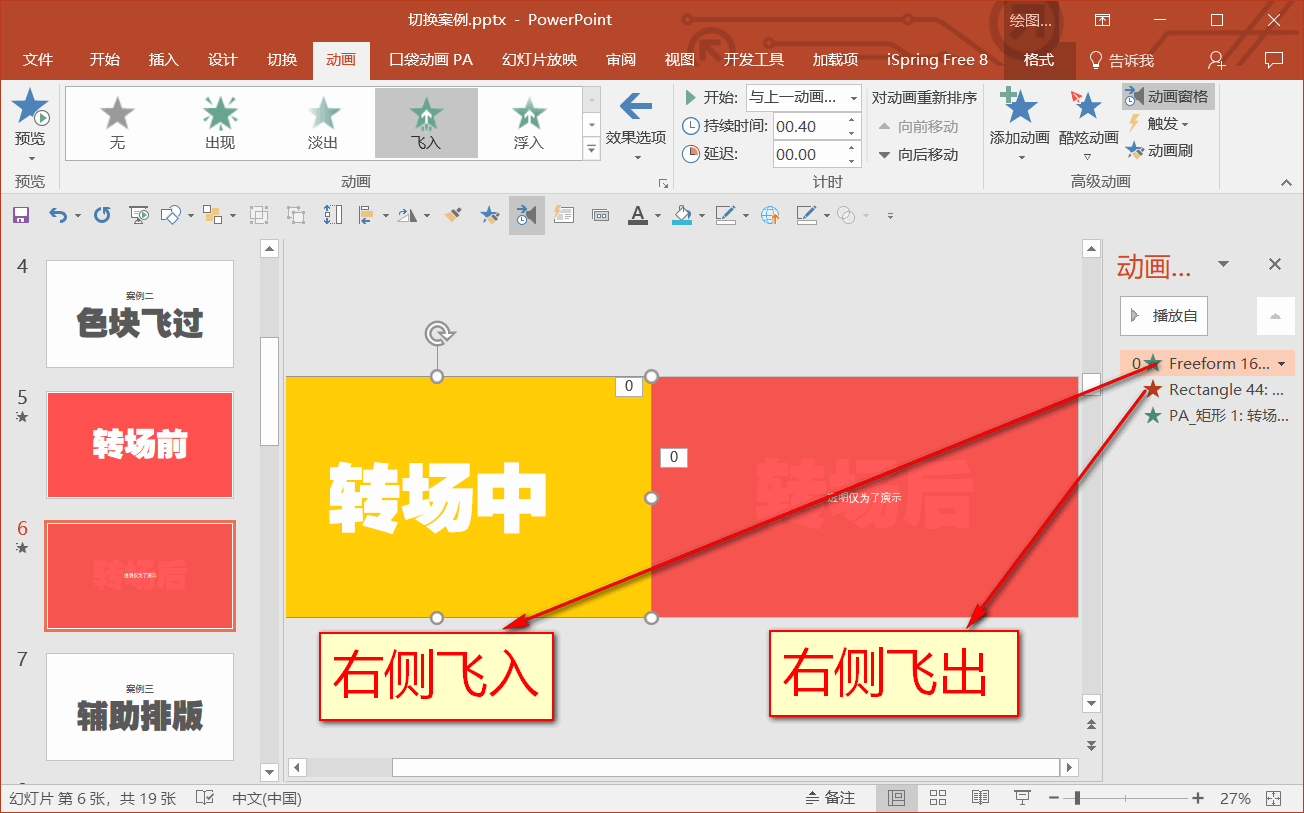Open the shapes icon in quick toolbar
Viewport: 1304px width, 813px height.
(x=170, y=215)
